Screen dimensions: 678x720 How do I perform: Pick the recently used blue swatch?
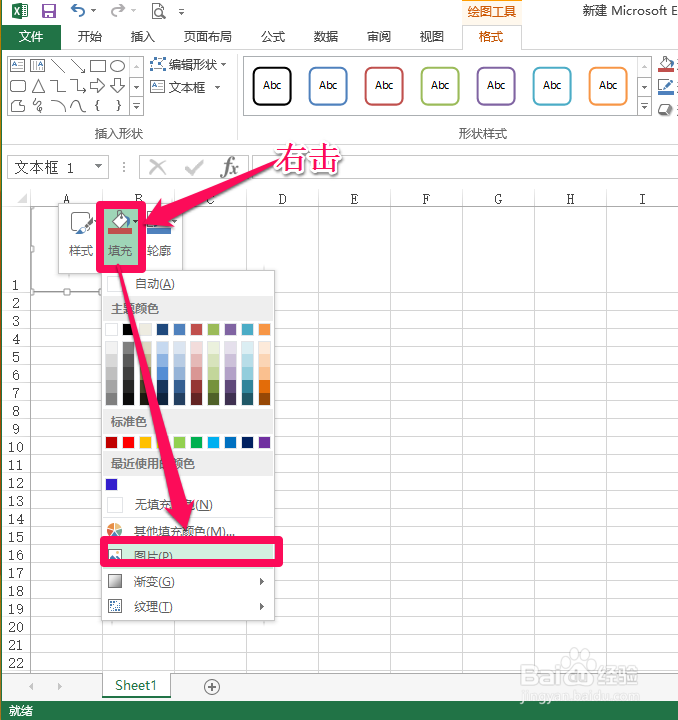112,484
